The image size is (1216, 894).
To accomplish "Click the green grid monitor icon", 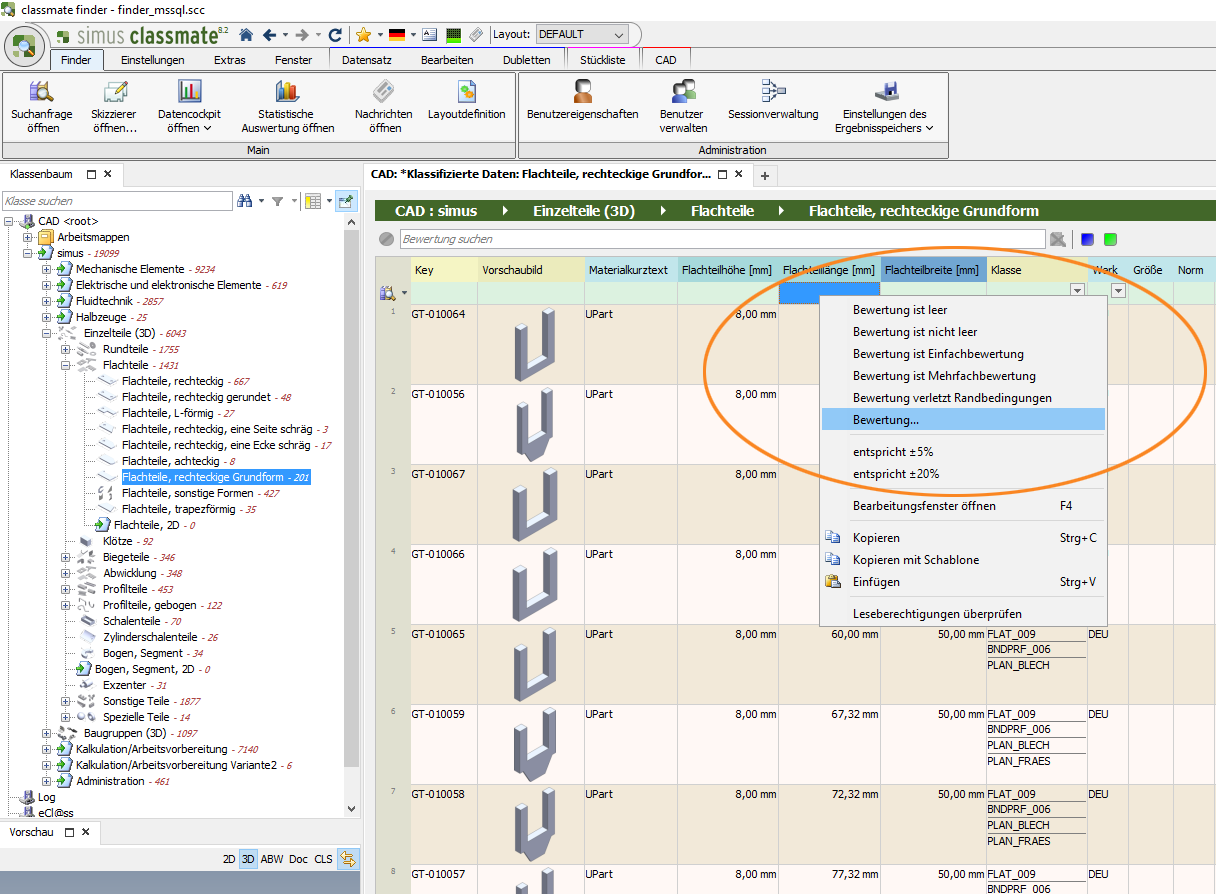I will pyautogui.click(x=453, y=34).
